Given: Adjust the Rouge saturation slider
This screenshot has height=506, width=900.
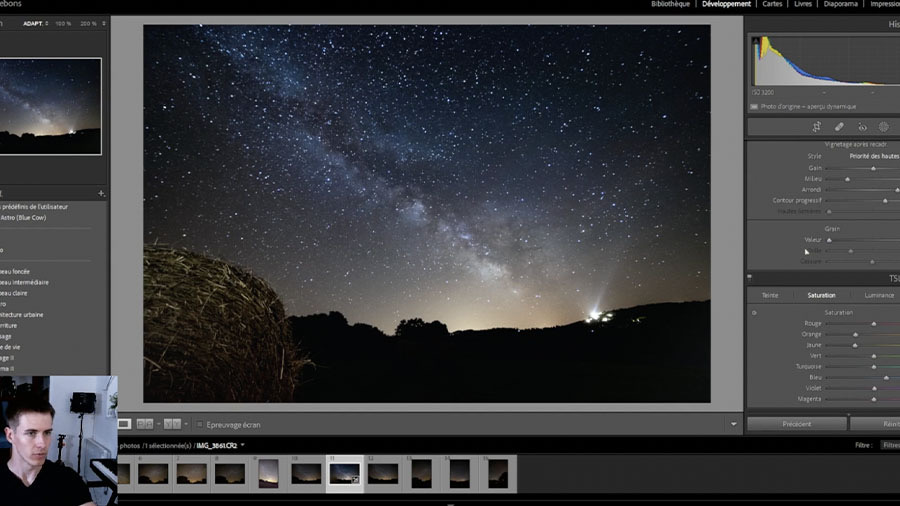Looking at the screenshot, I should pyautogui.click(x=874, y=324).
